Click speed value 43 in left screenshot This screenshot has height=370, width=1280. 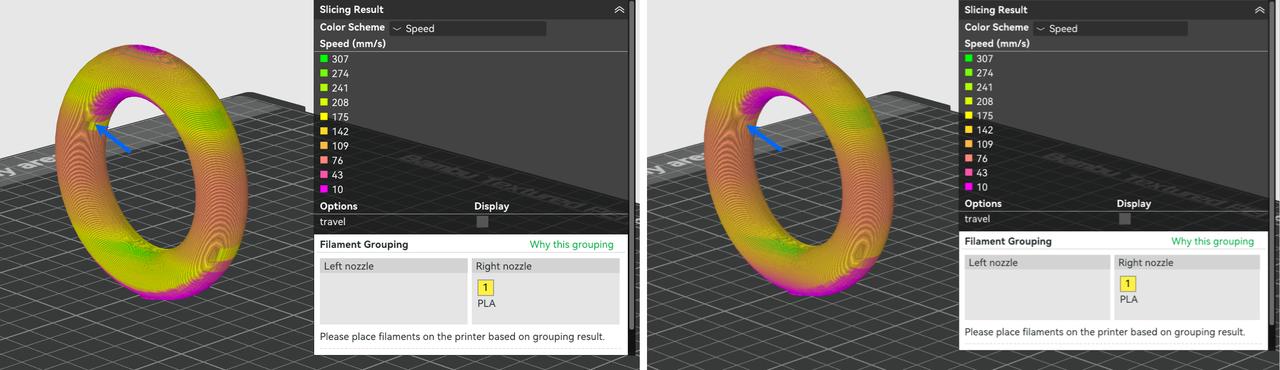click(x=338, y=175)
